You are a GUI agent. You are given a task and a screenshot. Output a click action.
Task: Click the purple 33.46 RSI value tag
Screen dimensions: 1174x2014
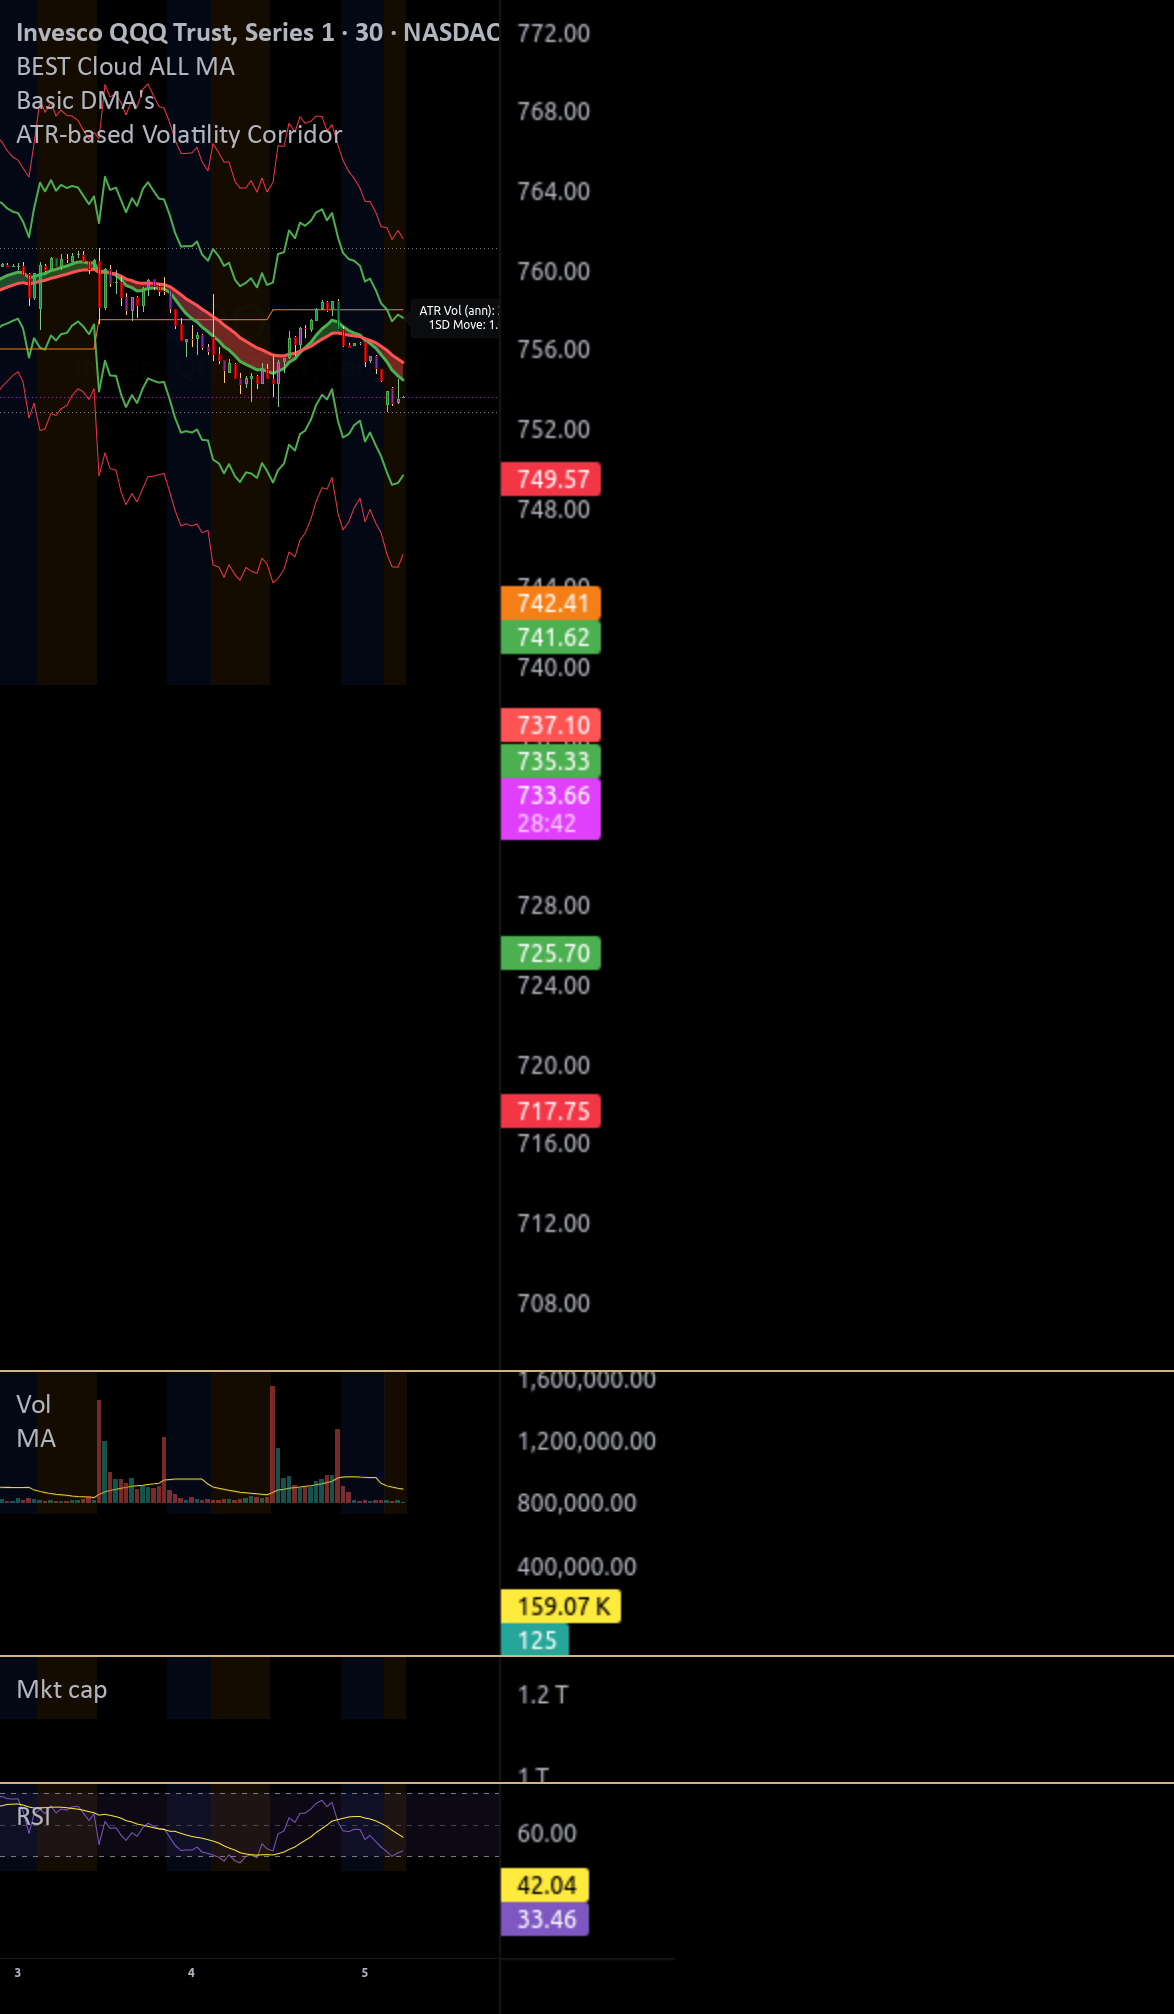(545, 1919)
